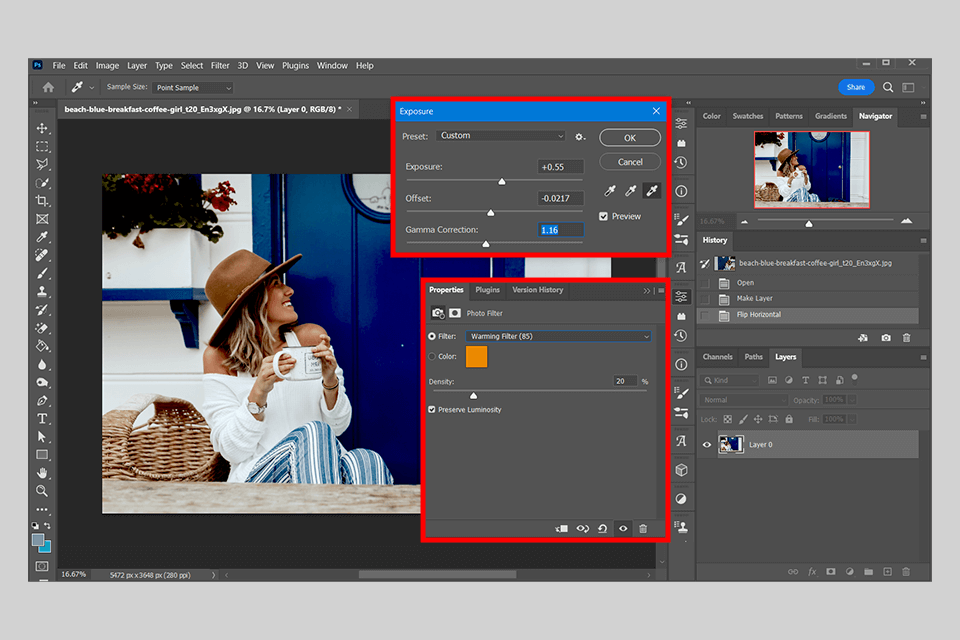Image resolution: width=960 pixels, height=640 pixels.
Task: Open the layer Kind filter dropdown
Action: click(730, 380)
